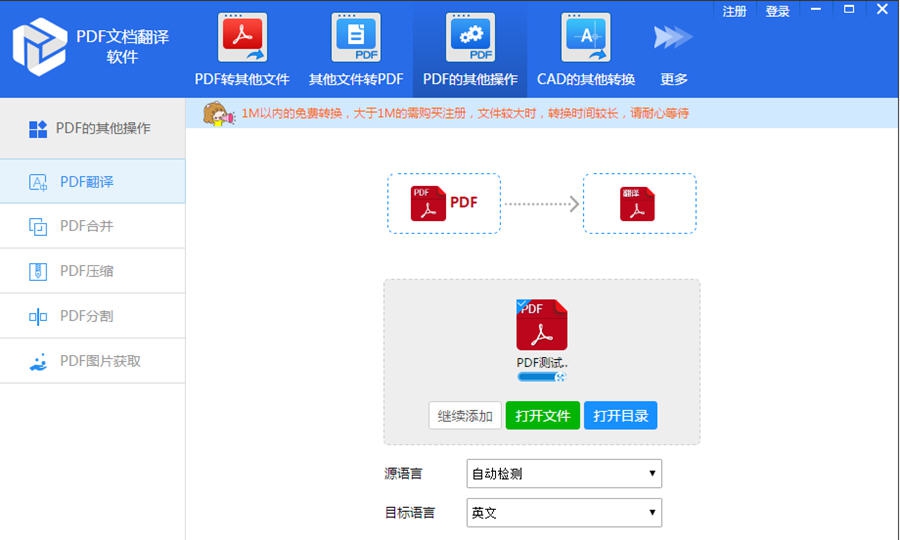Click the PDF翻译 sidebar icon
This screenshot has height=540, width=900.
38,182
